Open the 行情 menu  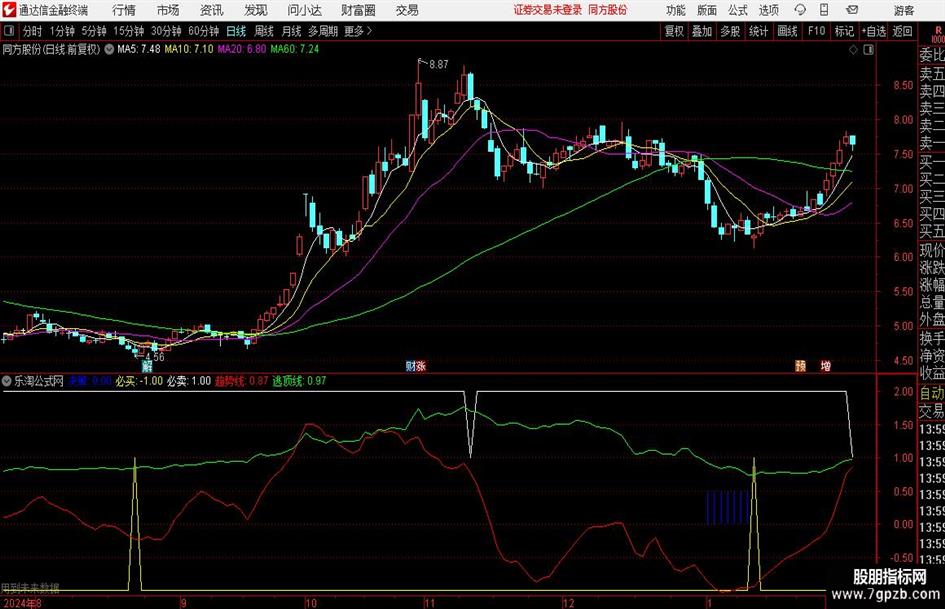[124, 10]
